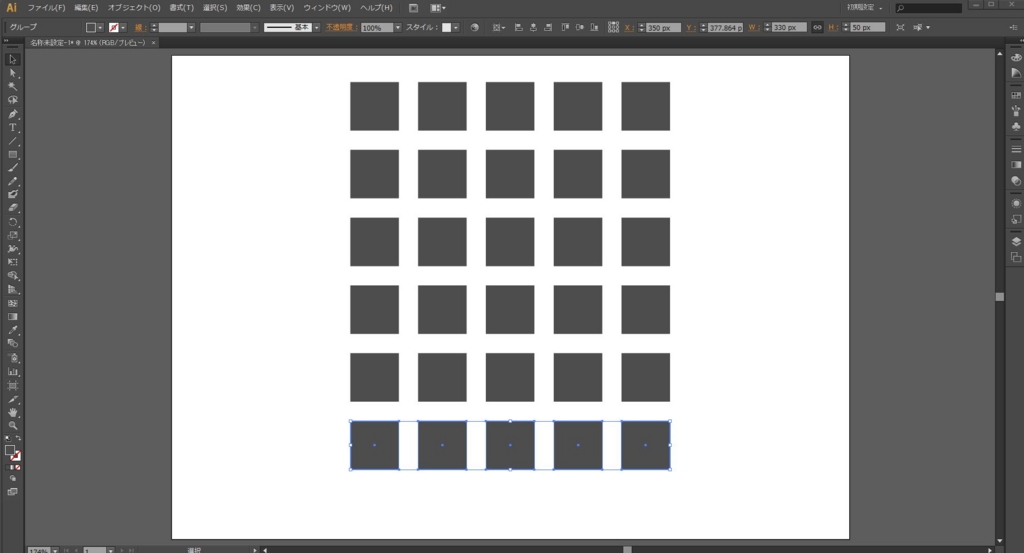Select the Eraser tool
The height and width of the screenshot is (553, 1024).
point(12,208)
